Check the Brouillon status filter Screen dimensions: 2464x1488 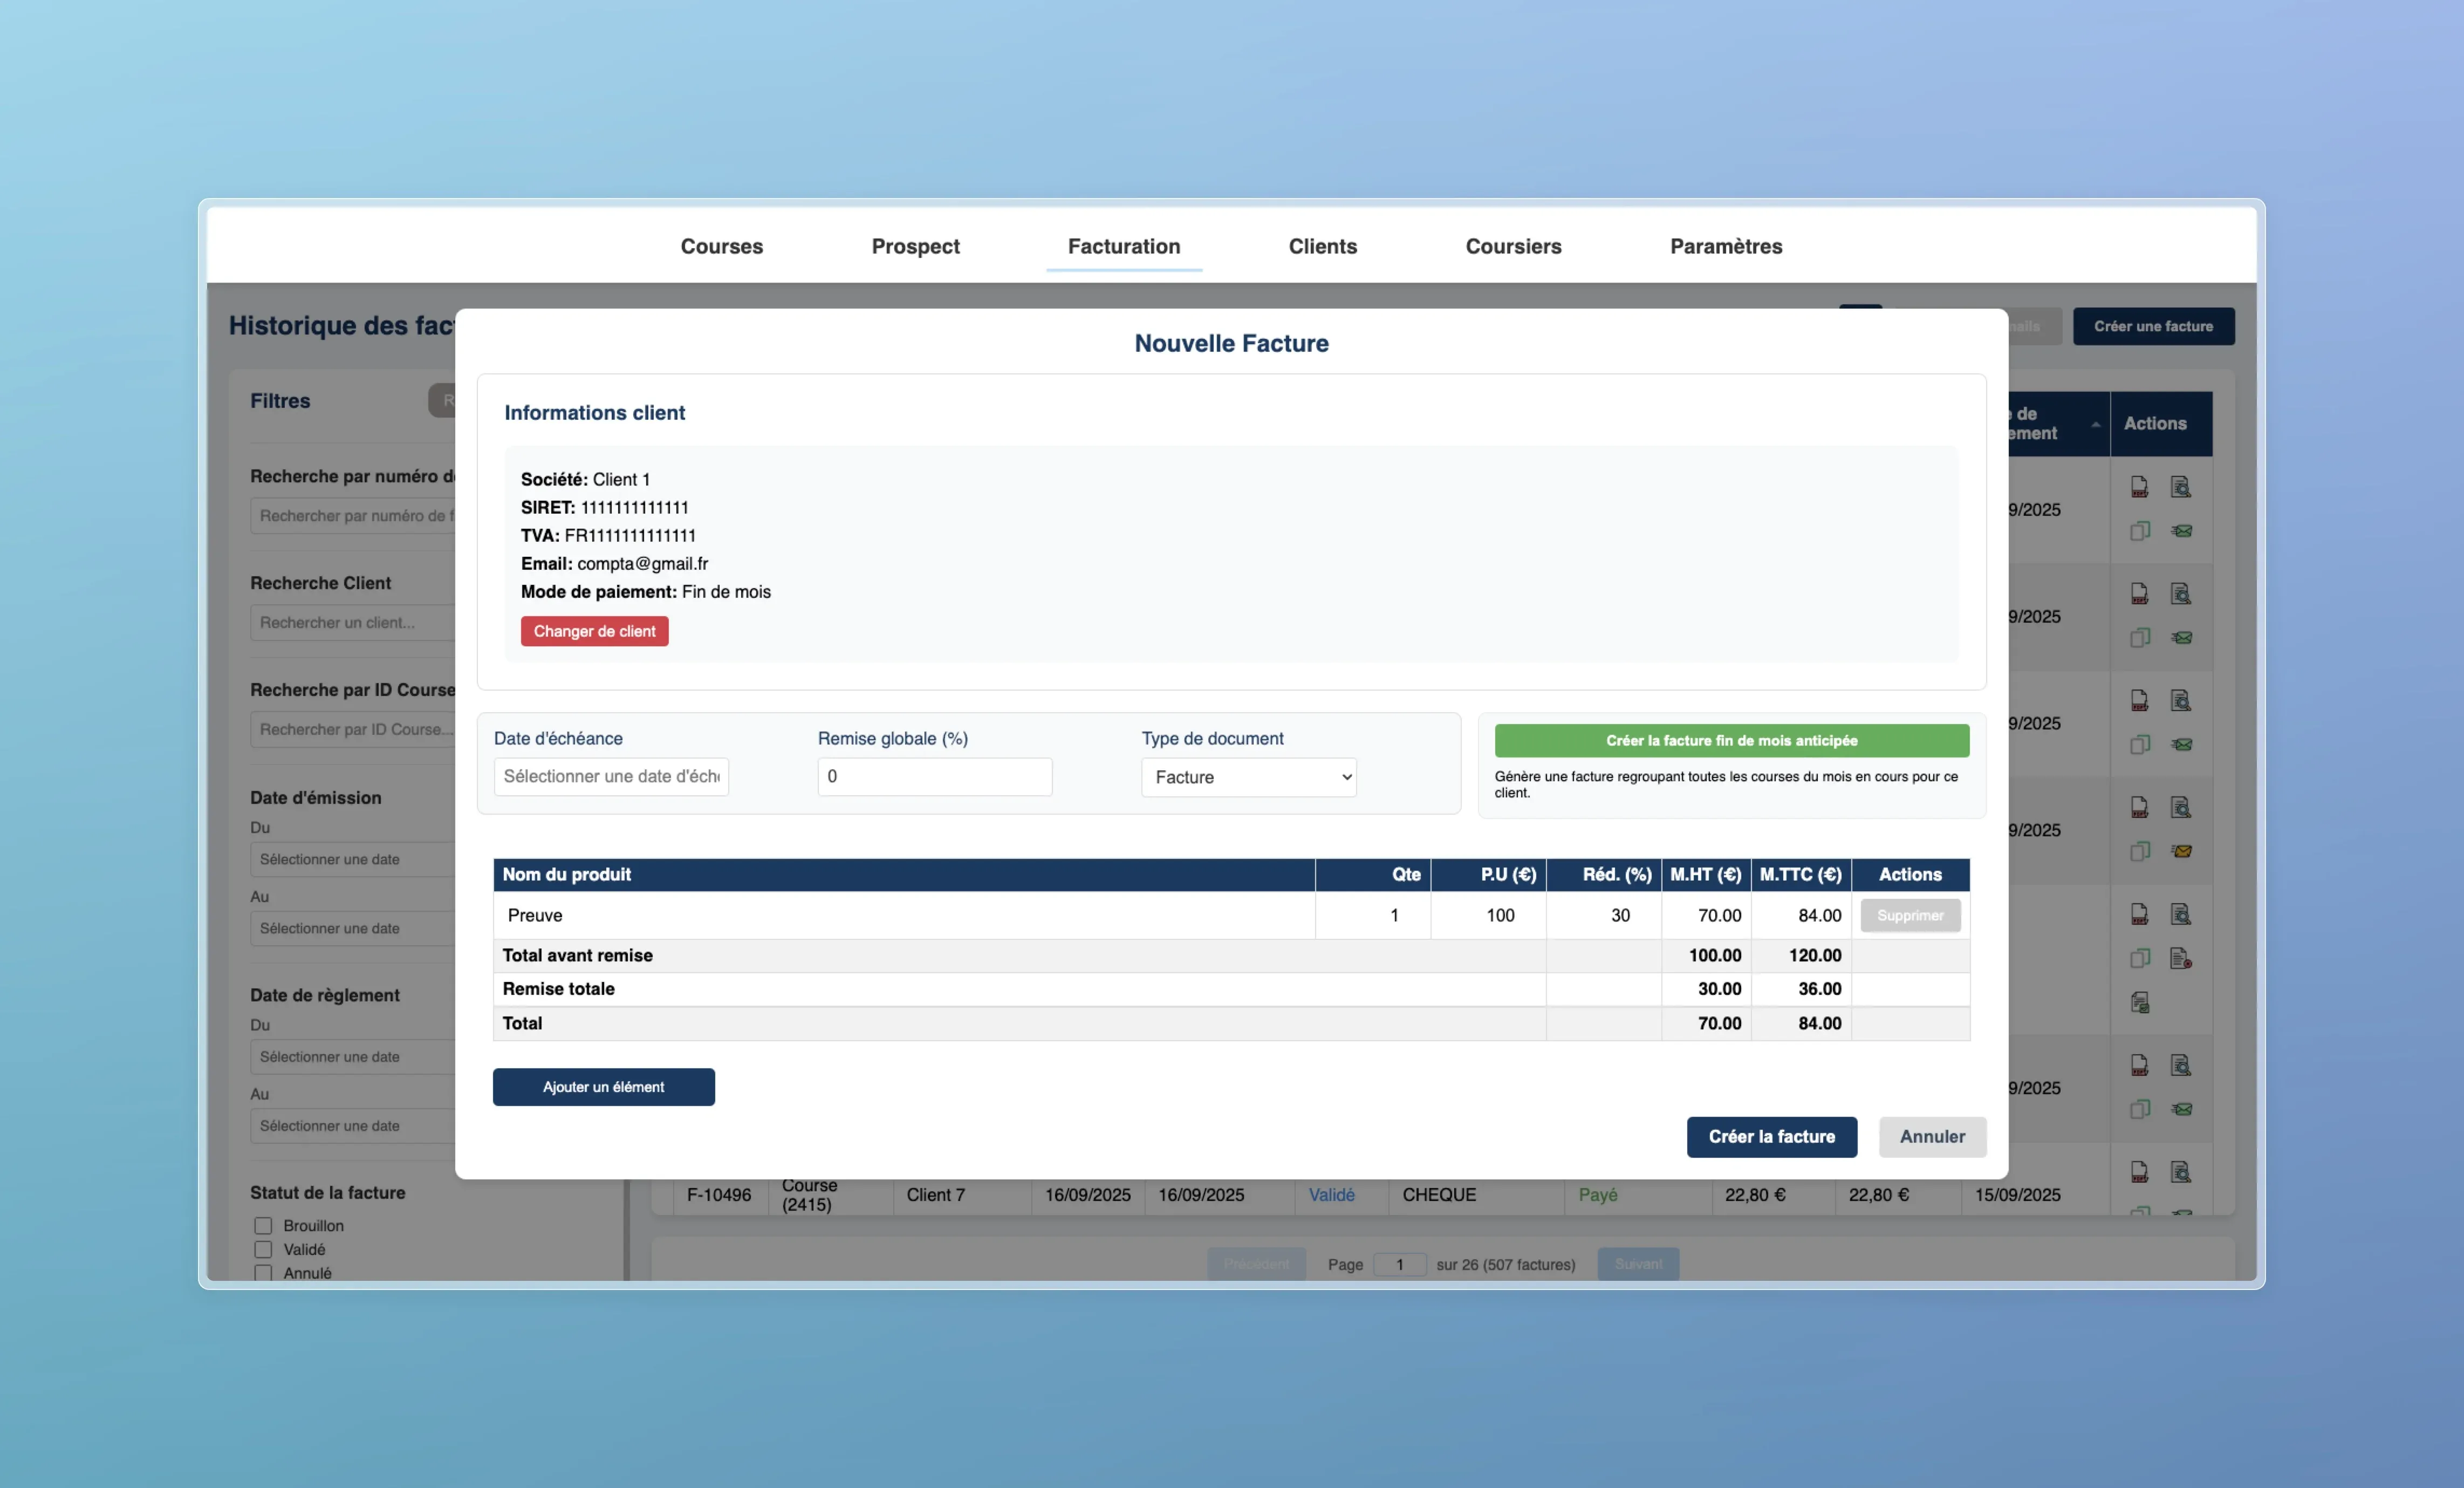click(263, 1225)
